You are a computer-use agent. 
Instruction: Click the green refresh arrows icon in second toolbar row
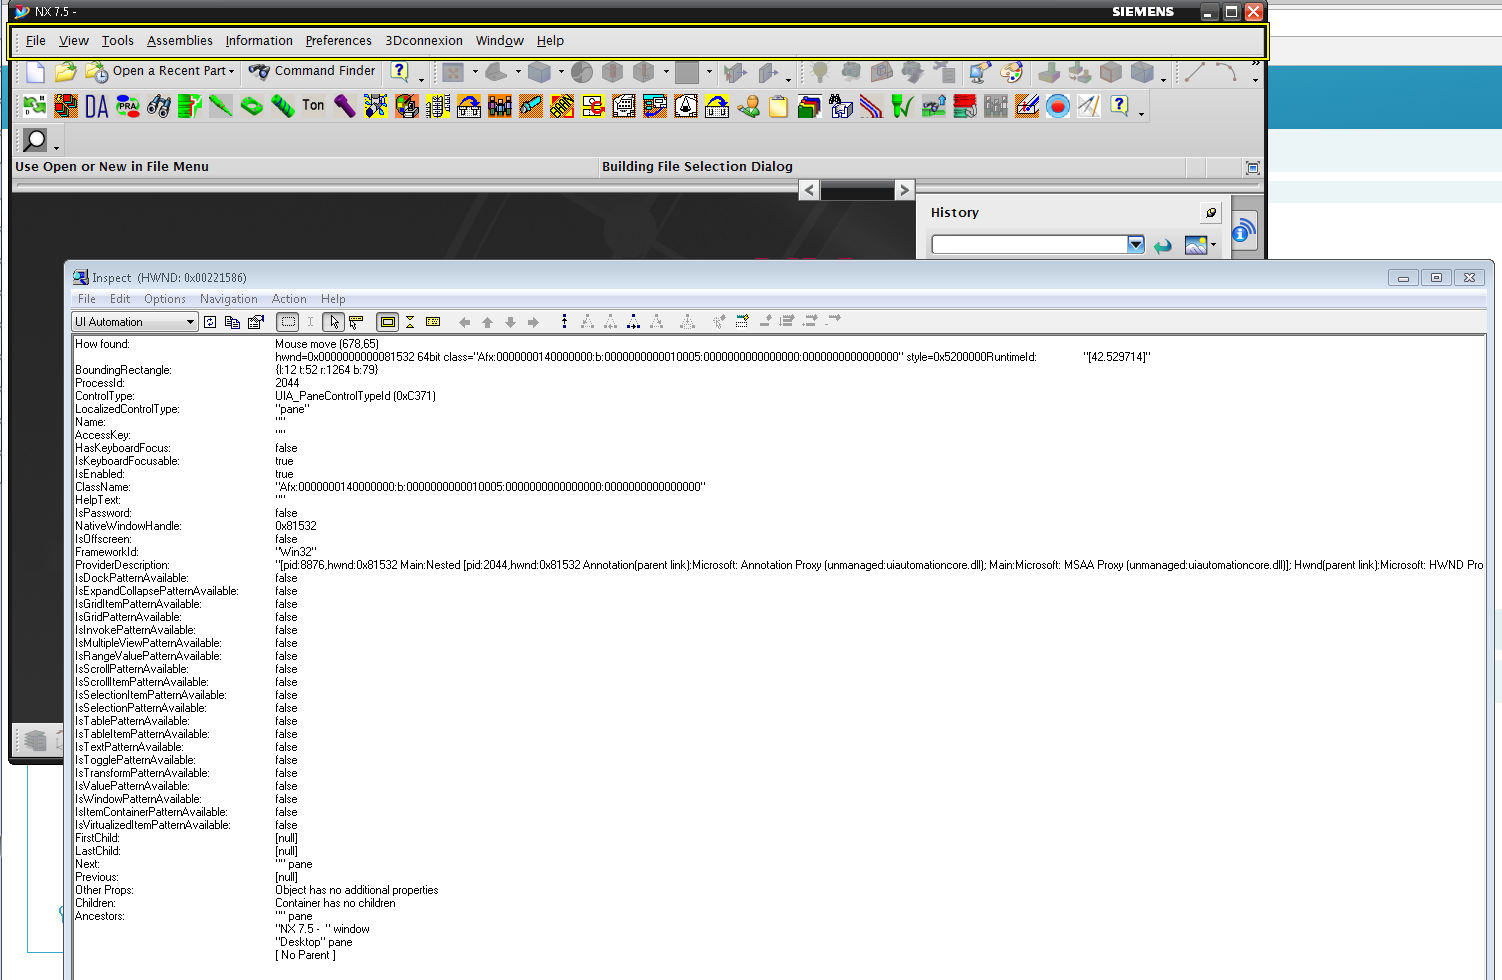[35, 106]
